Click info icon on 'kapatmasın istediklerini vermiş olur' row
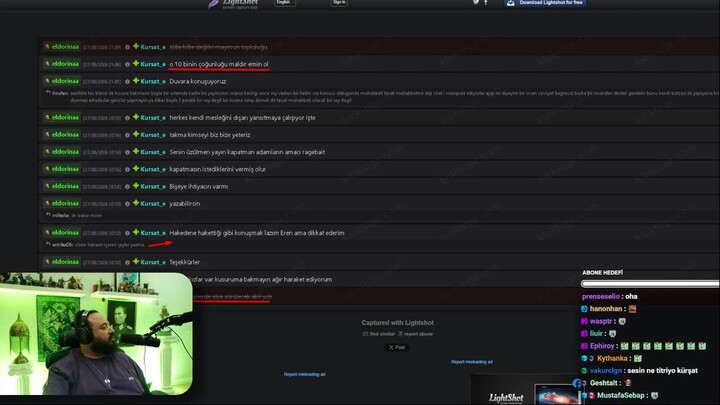Viewport: 720px width, 405px height. 127,169
